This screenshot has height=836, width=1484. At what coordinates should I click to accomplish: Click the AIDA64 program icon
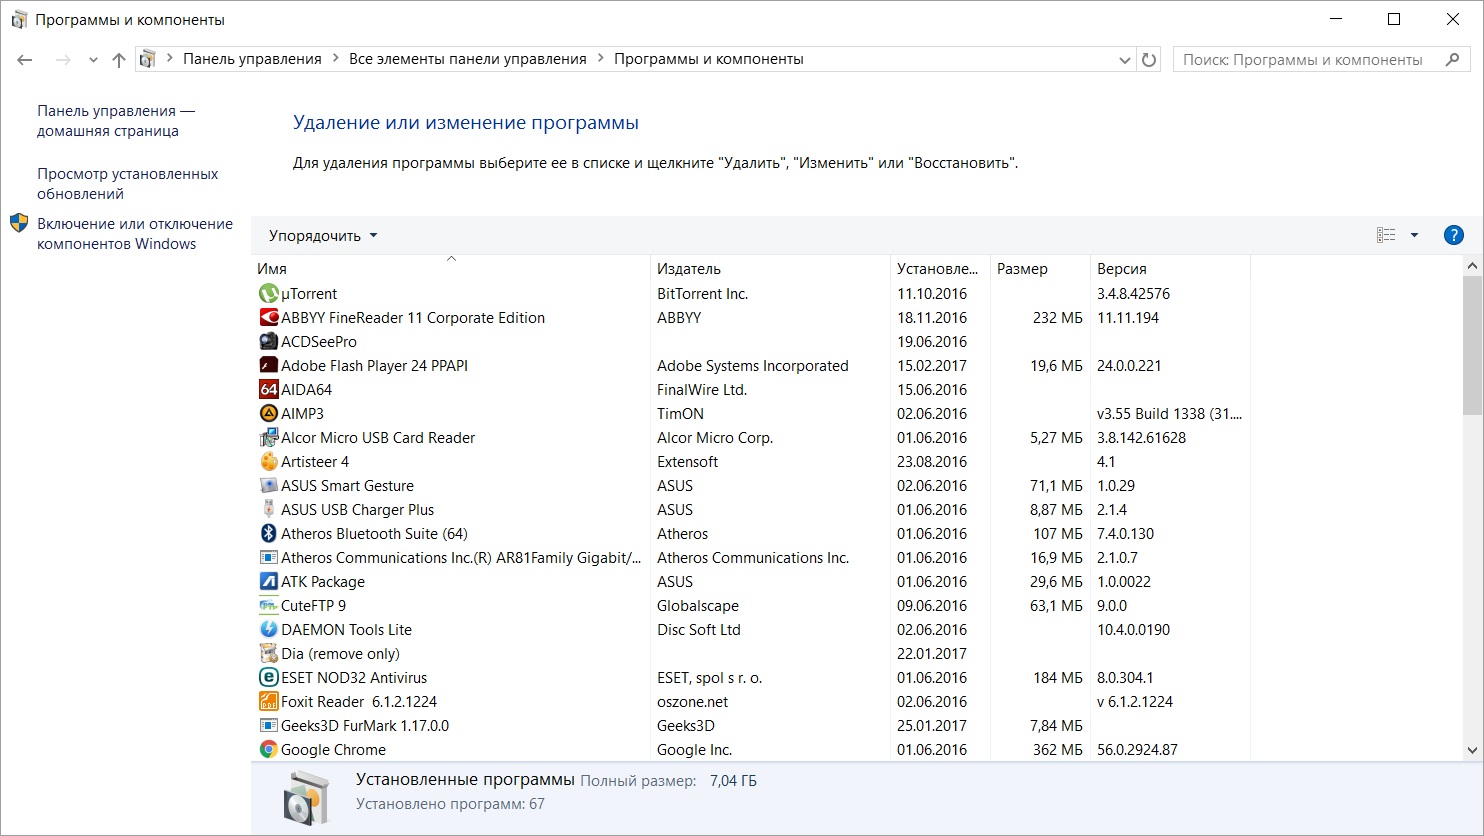click(268, 390)
